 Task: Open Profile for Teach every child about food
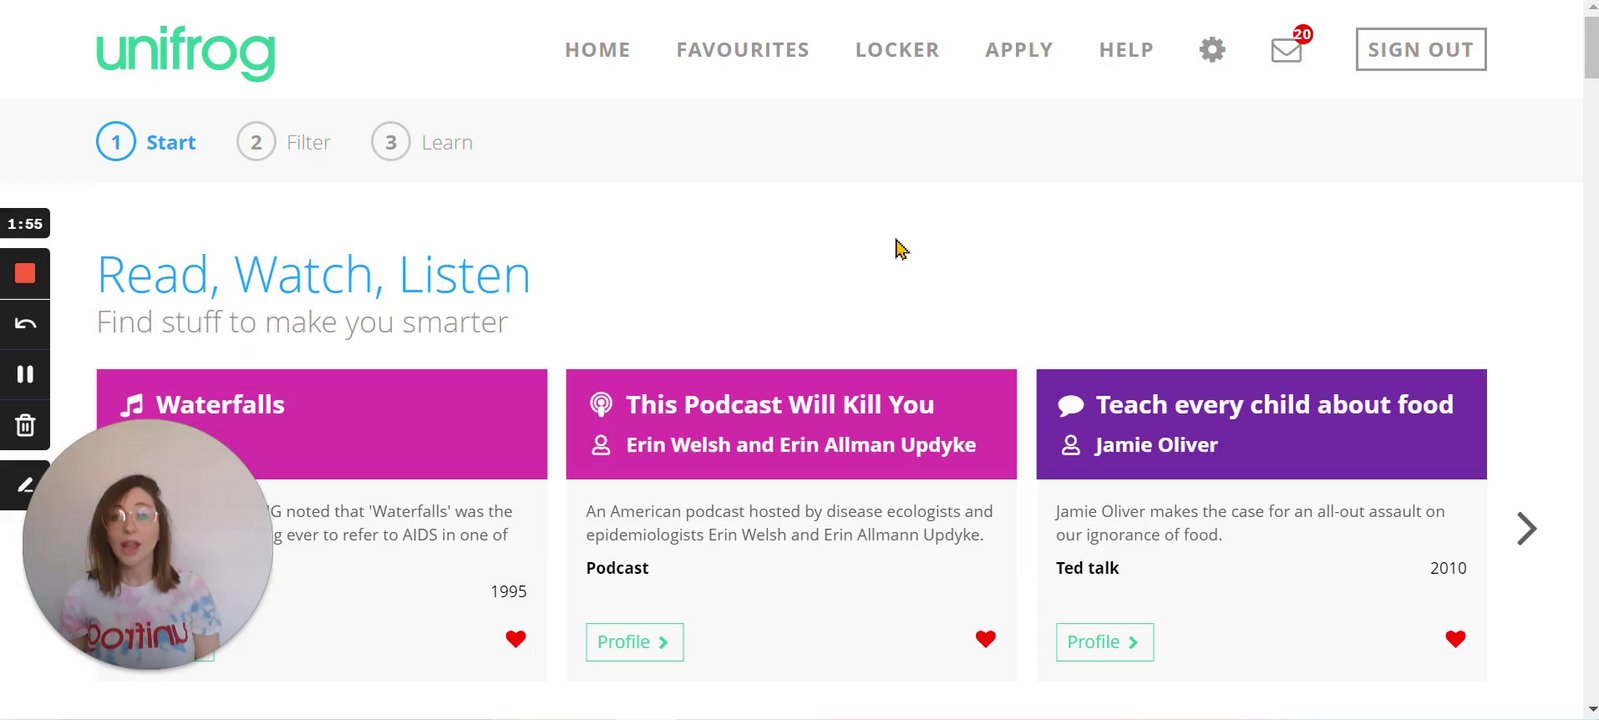coord(1104,642)
